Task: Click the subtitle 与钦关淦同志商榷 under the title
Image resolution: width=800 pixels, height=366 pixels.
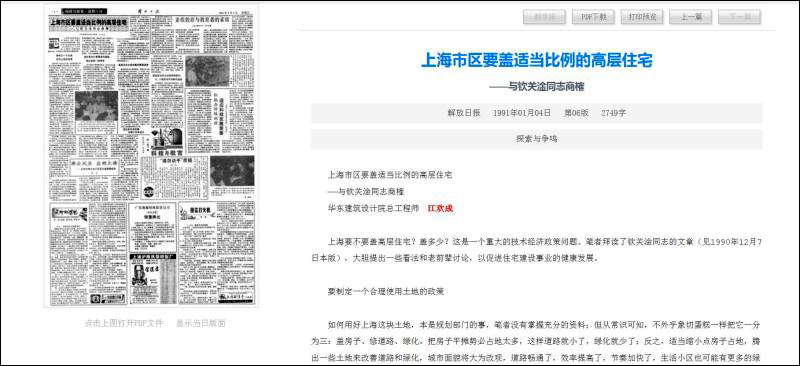Action: coord(536,87)
